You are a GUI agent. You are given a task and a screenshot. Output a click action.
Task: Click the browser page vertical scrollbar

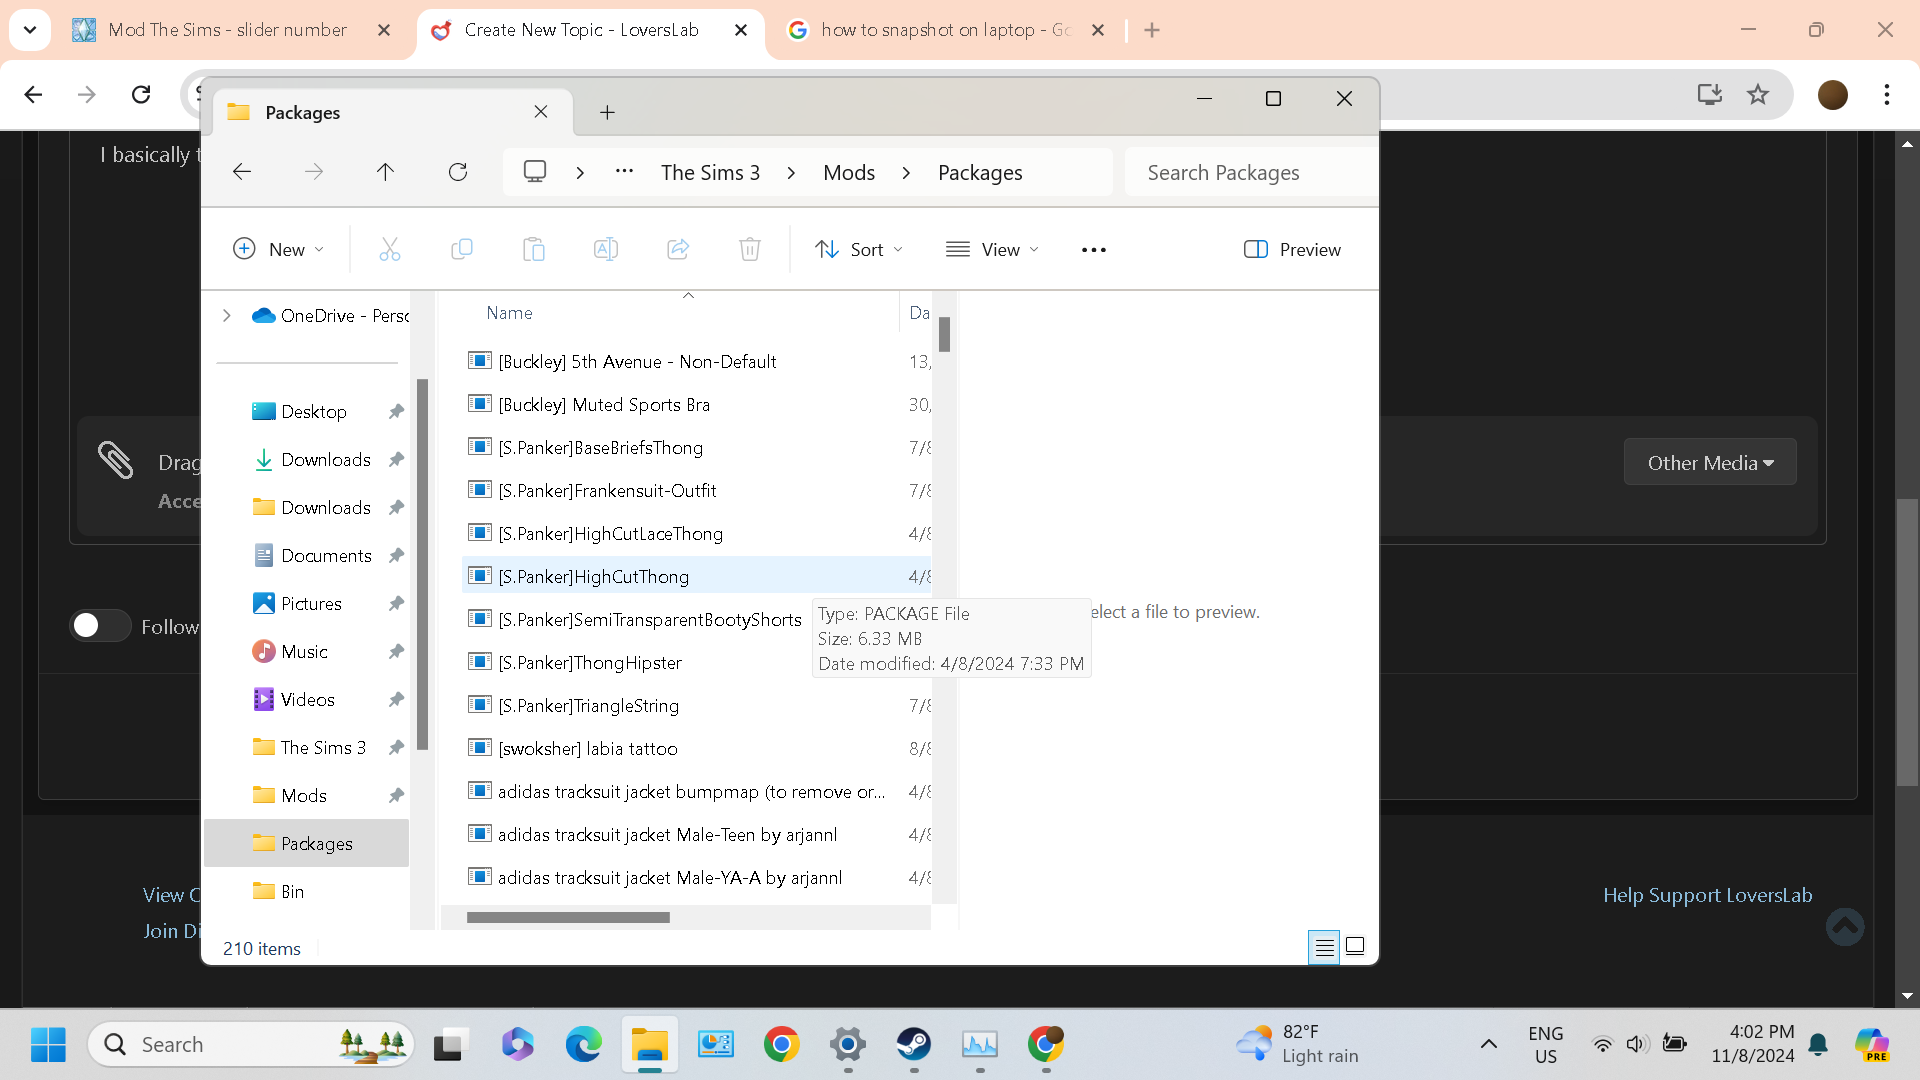(1907, 640)
